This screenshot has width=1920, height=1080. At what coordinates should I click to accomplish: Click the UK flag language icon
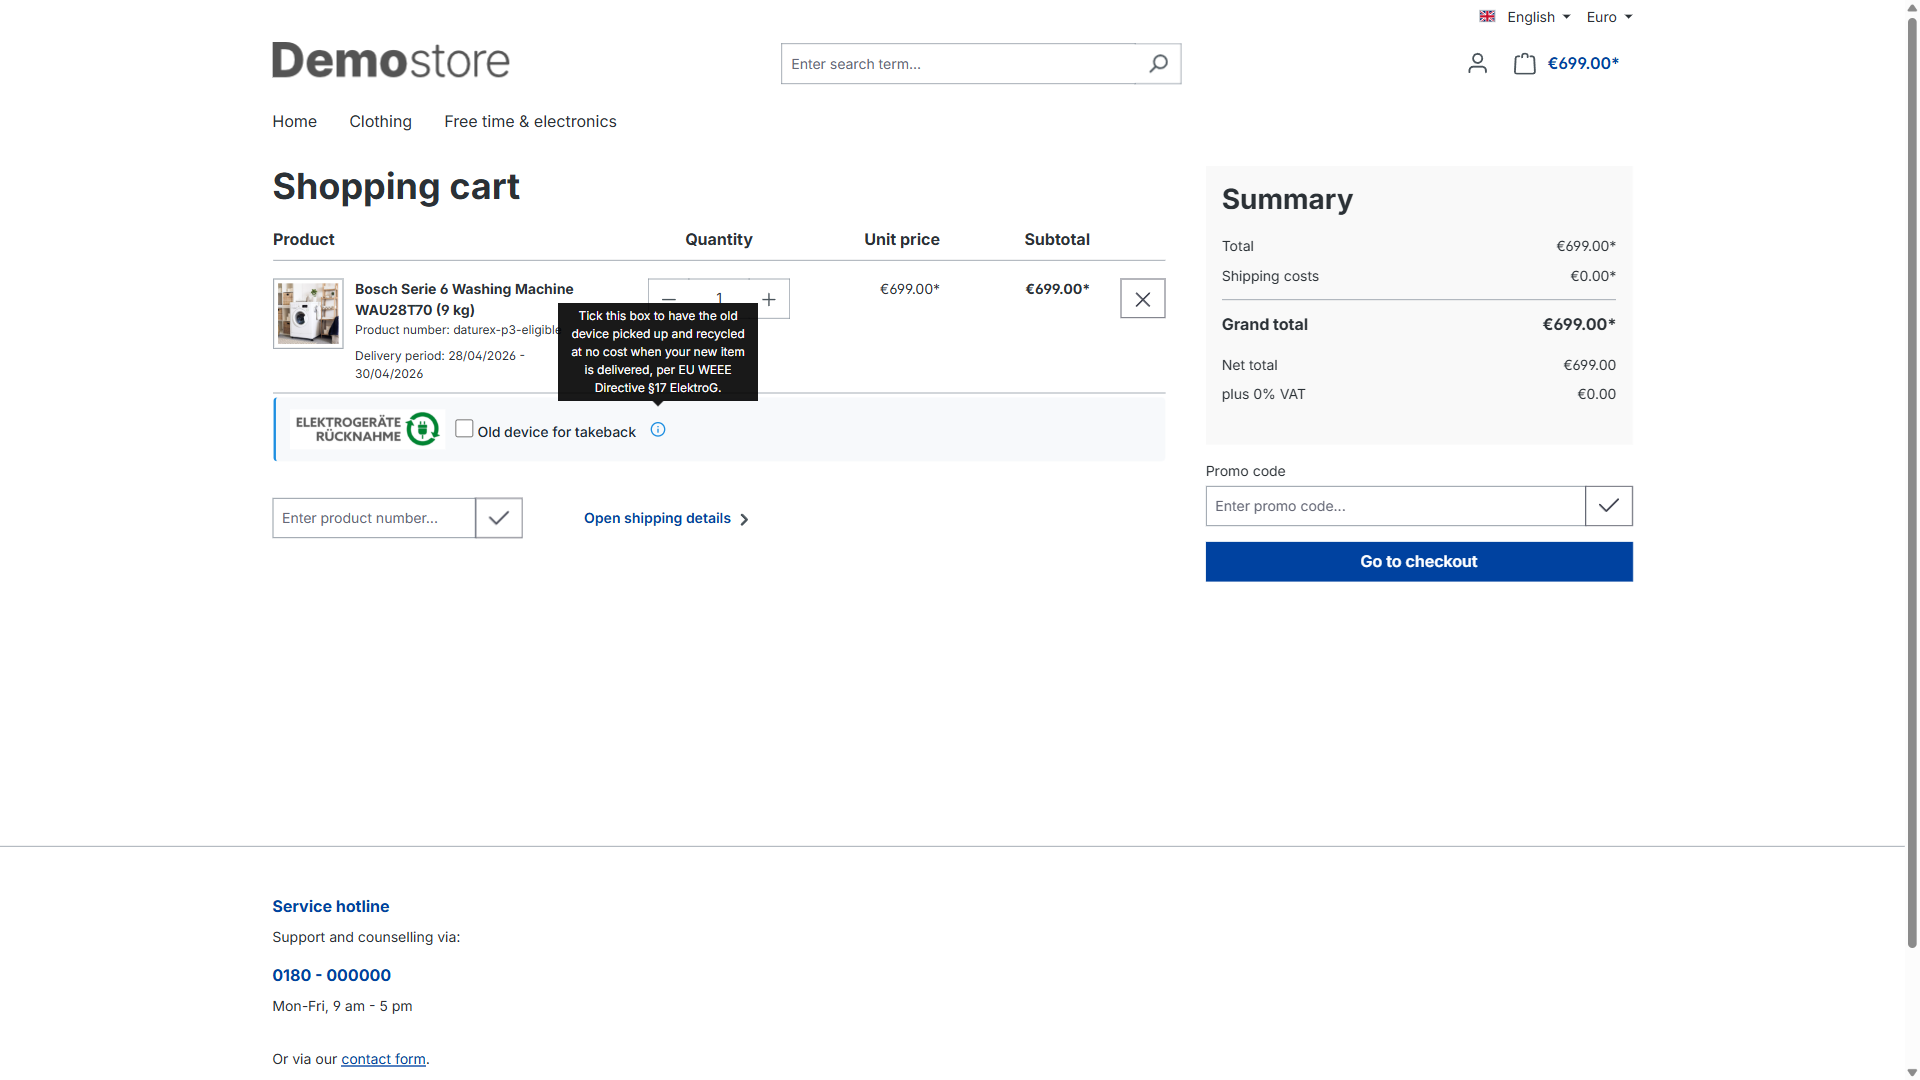pos(1487,17)
